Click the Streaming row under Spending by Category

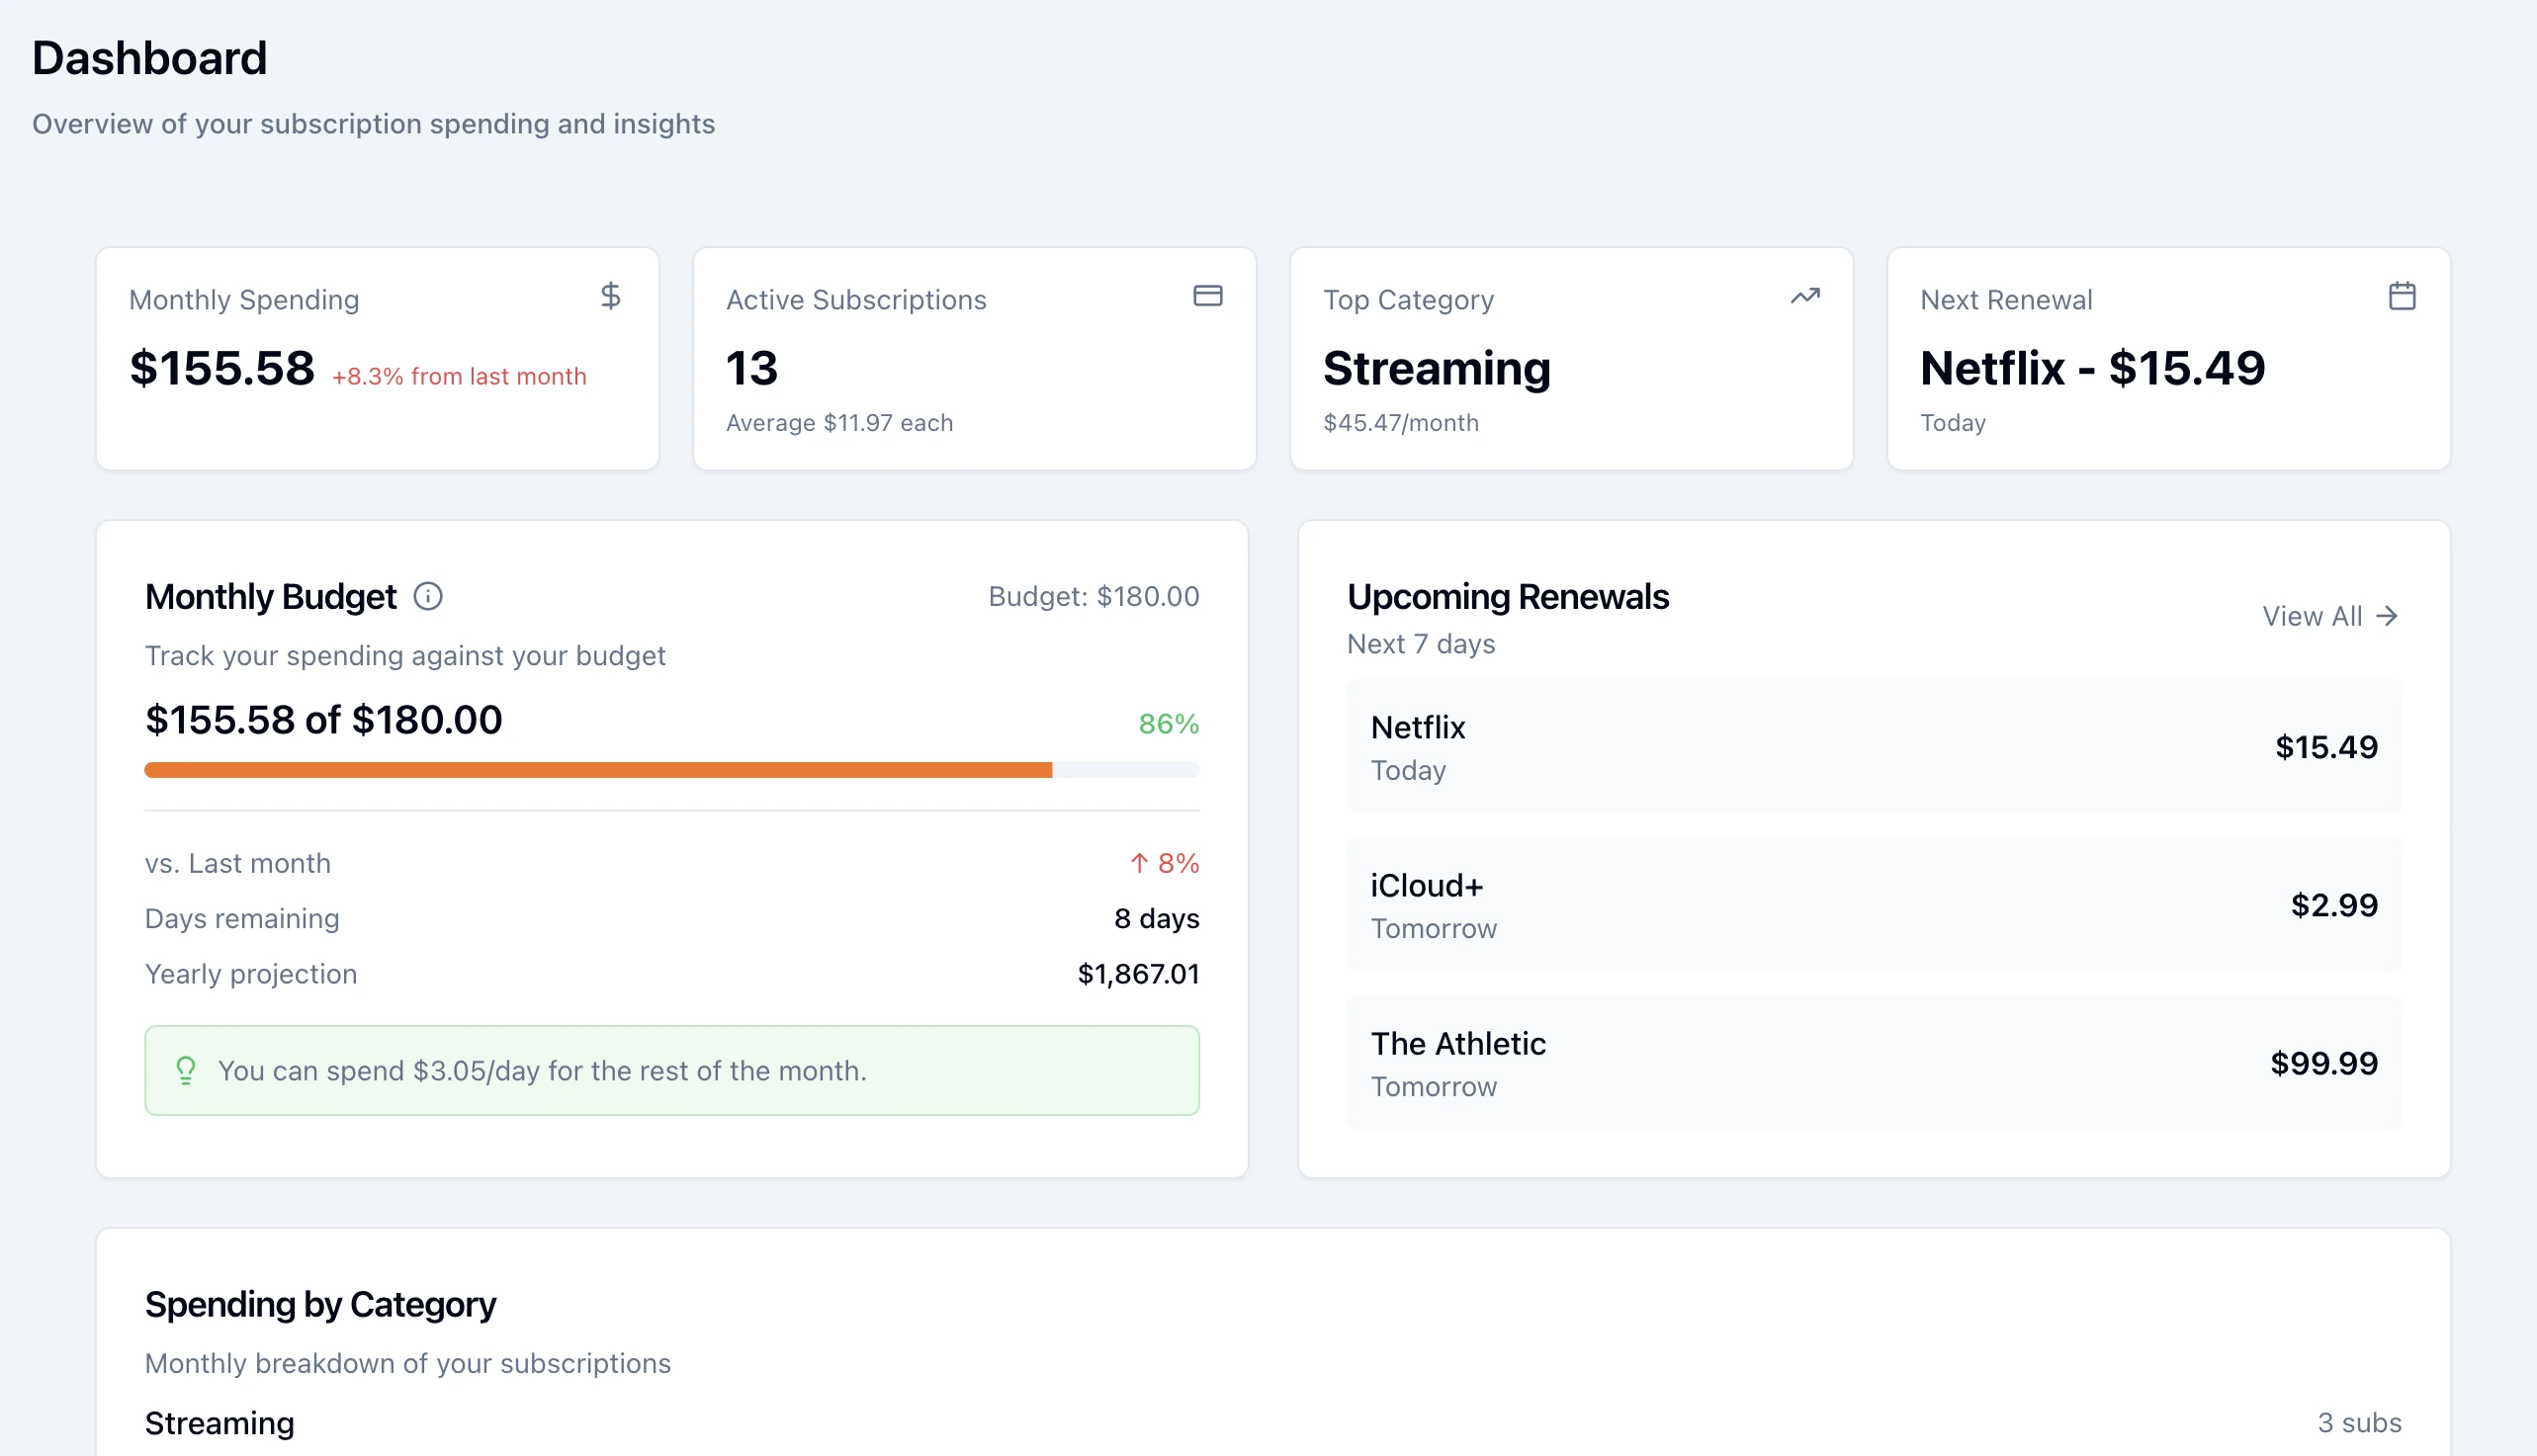click(x=219, y=1423)
